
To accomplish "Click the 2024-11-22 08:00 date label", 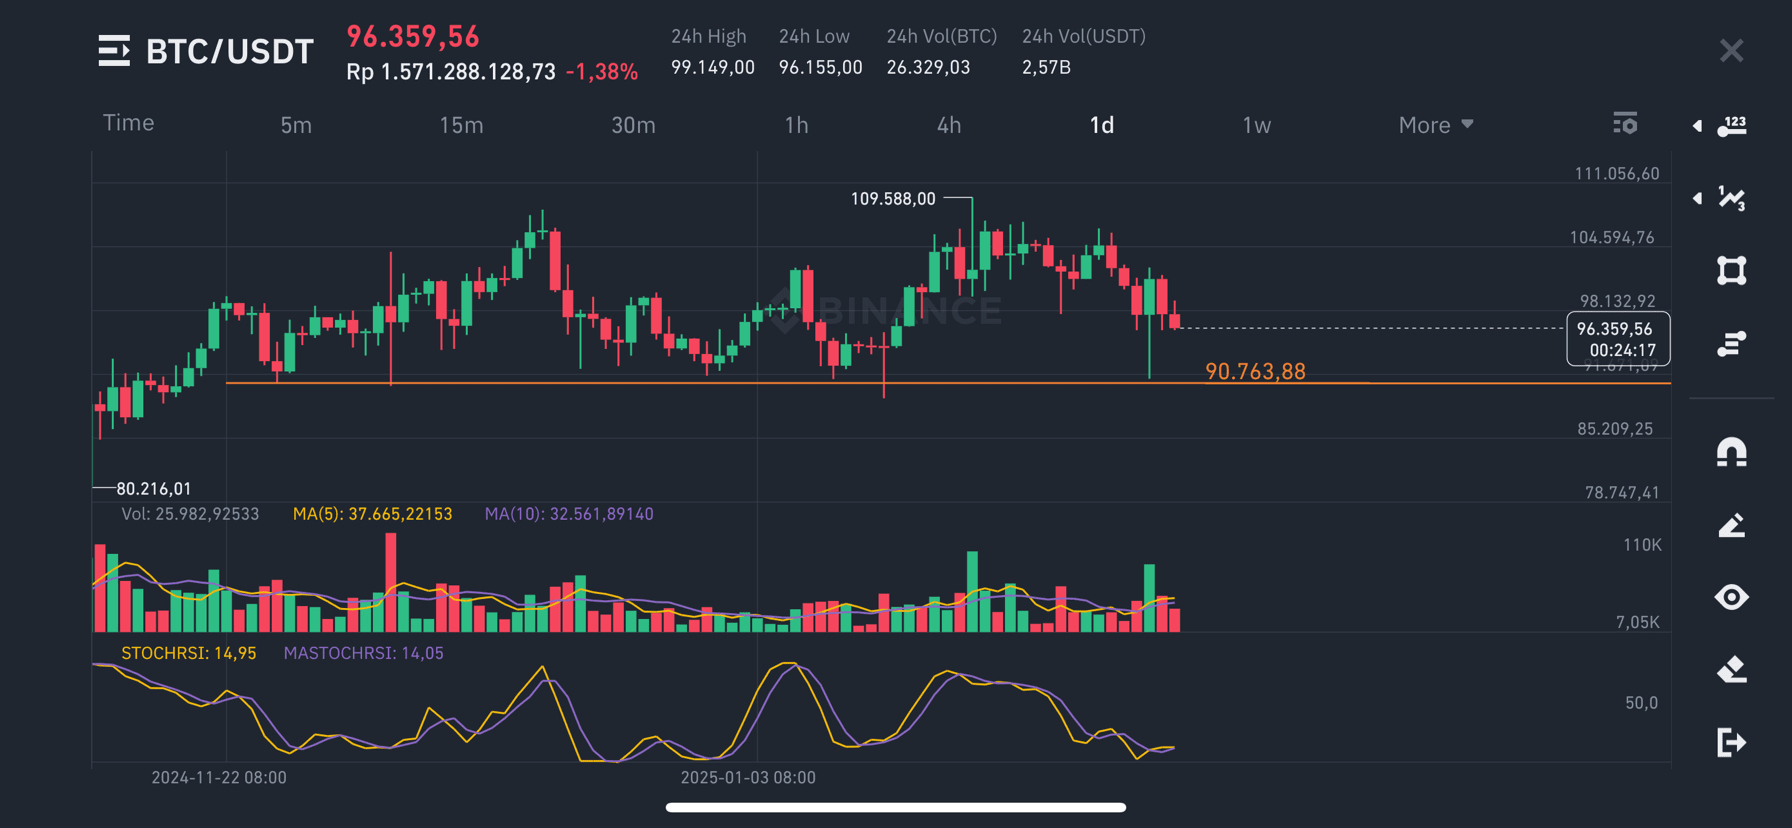I will [219, 777].
